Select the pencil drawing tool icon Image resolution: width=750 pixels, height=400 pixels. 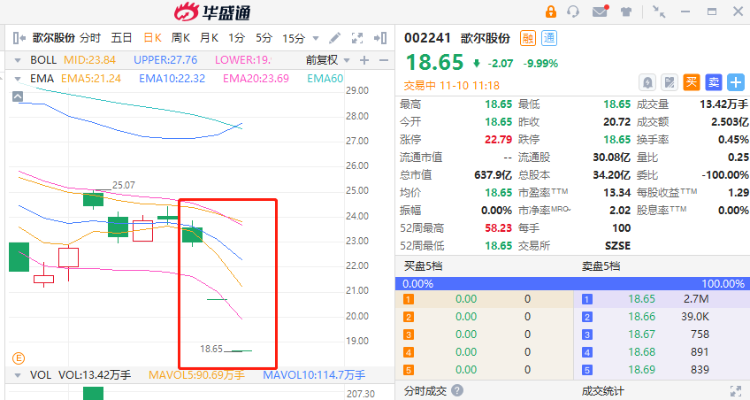point(335,38)
